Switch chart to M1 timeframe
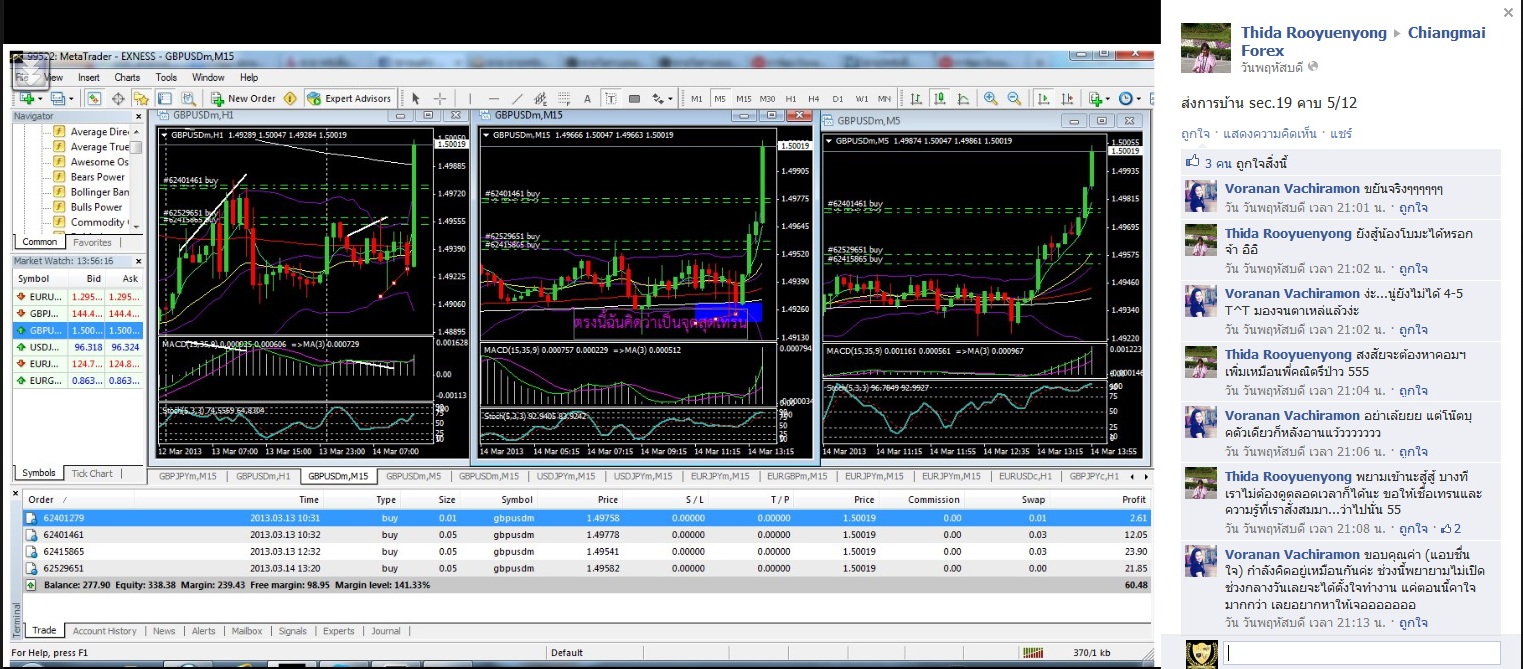 pos(697,98)
